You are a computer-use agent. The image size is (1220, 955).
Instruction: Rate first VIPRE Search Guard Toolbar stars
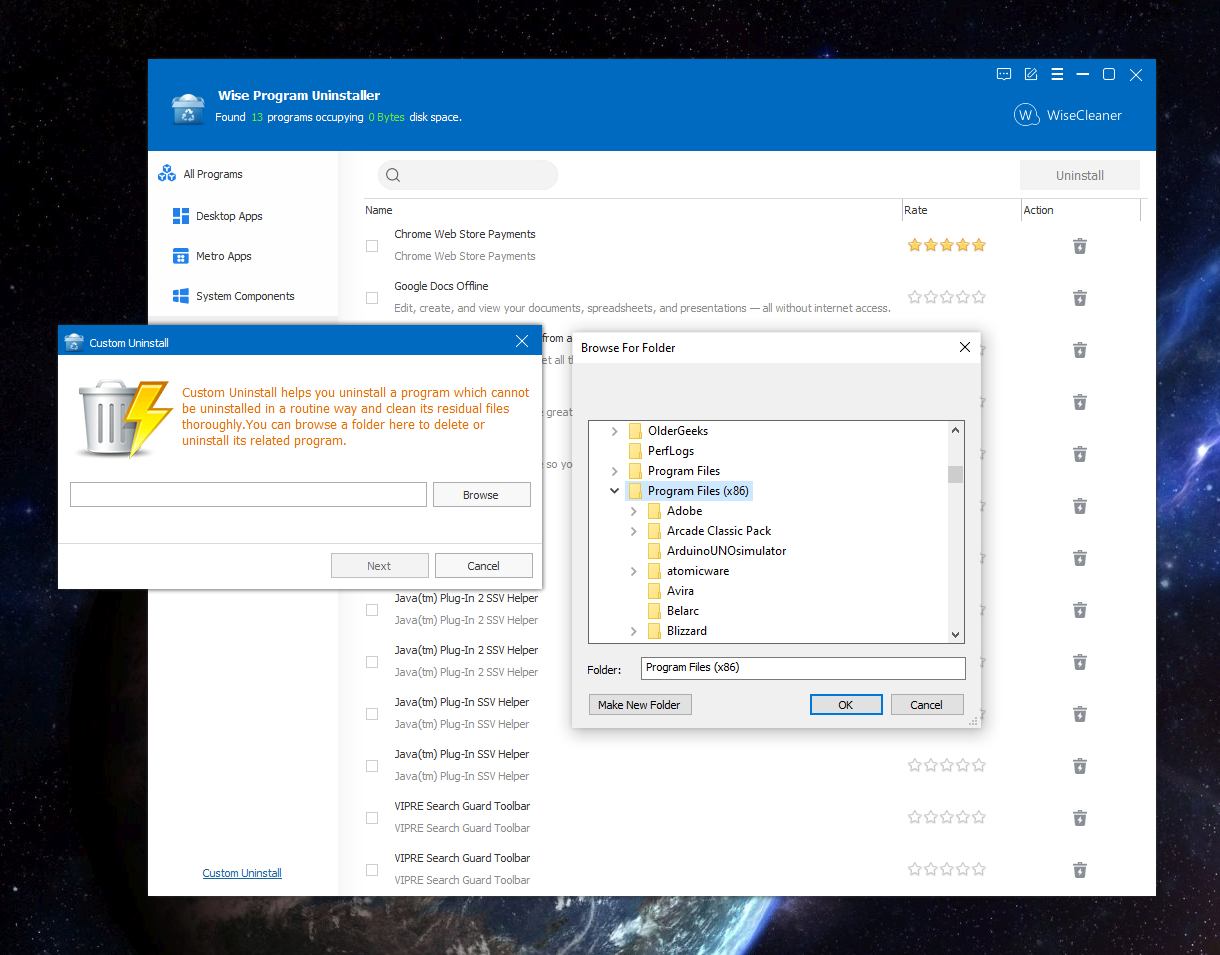[947, 817]
